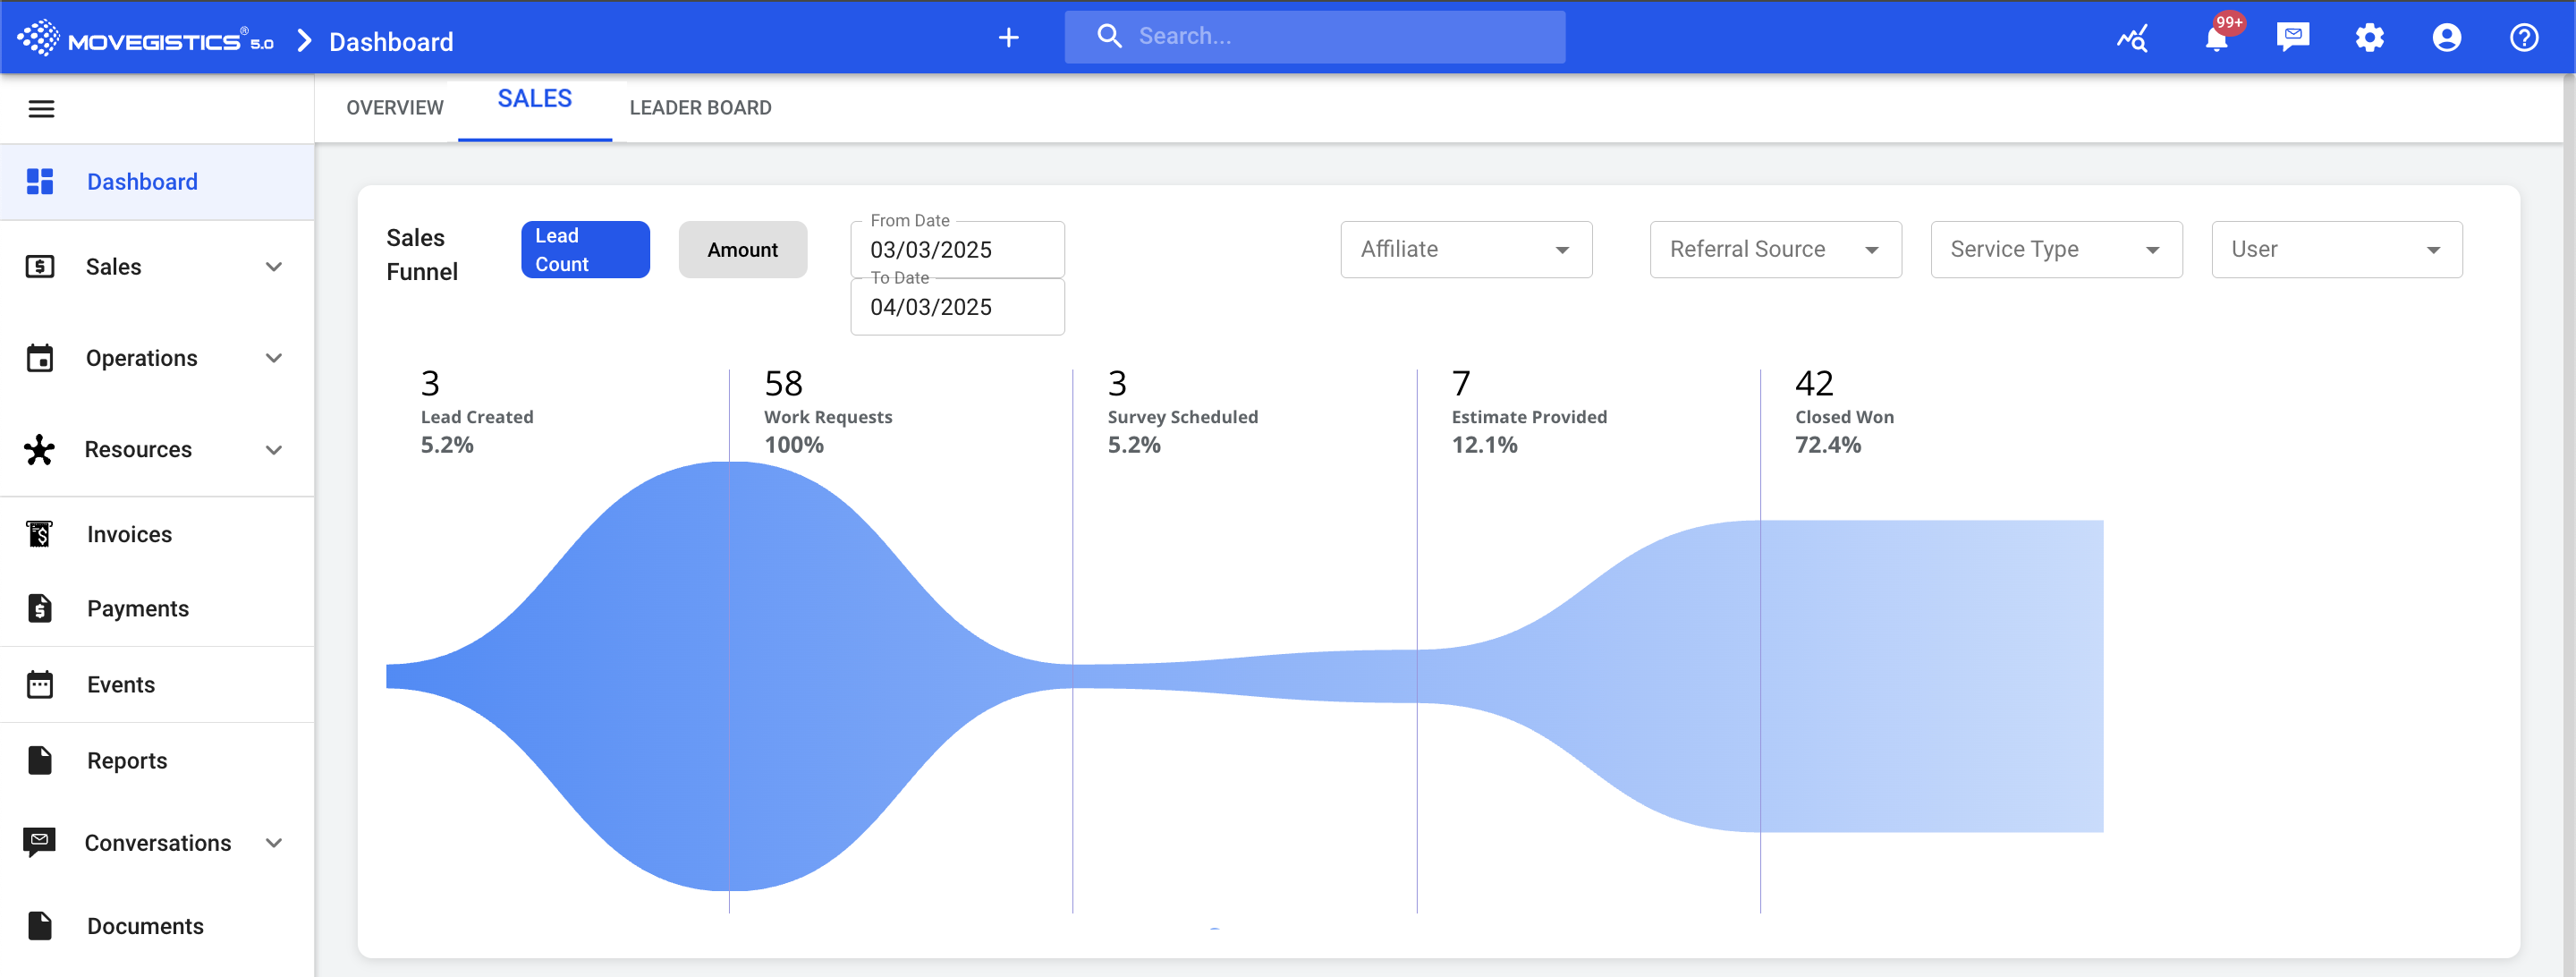Open the Service Type dropdown

pyautogui.click(x=2055, y=249)
